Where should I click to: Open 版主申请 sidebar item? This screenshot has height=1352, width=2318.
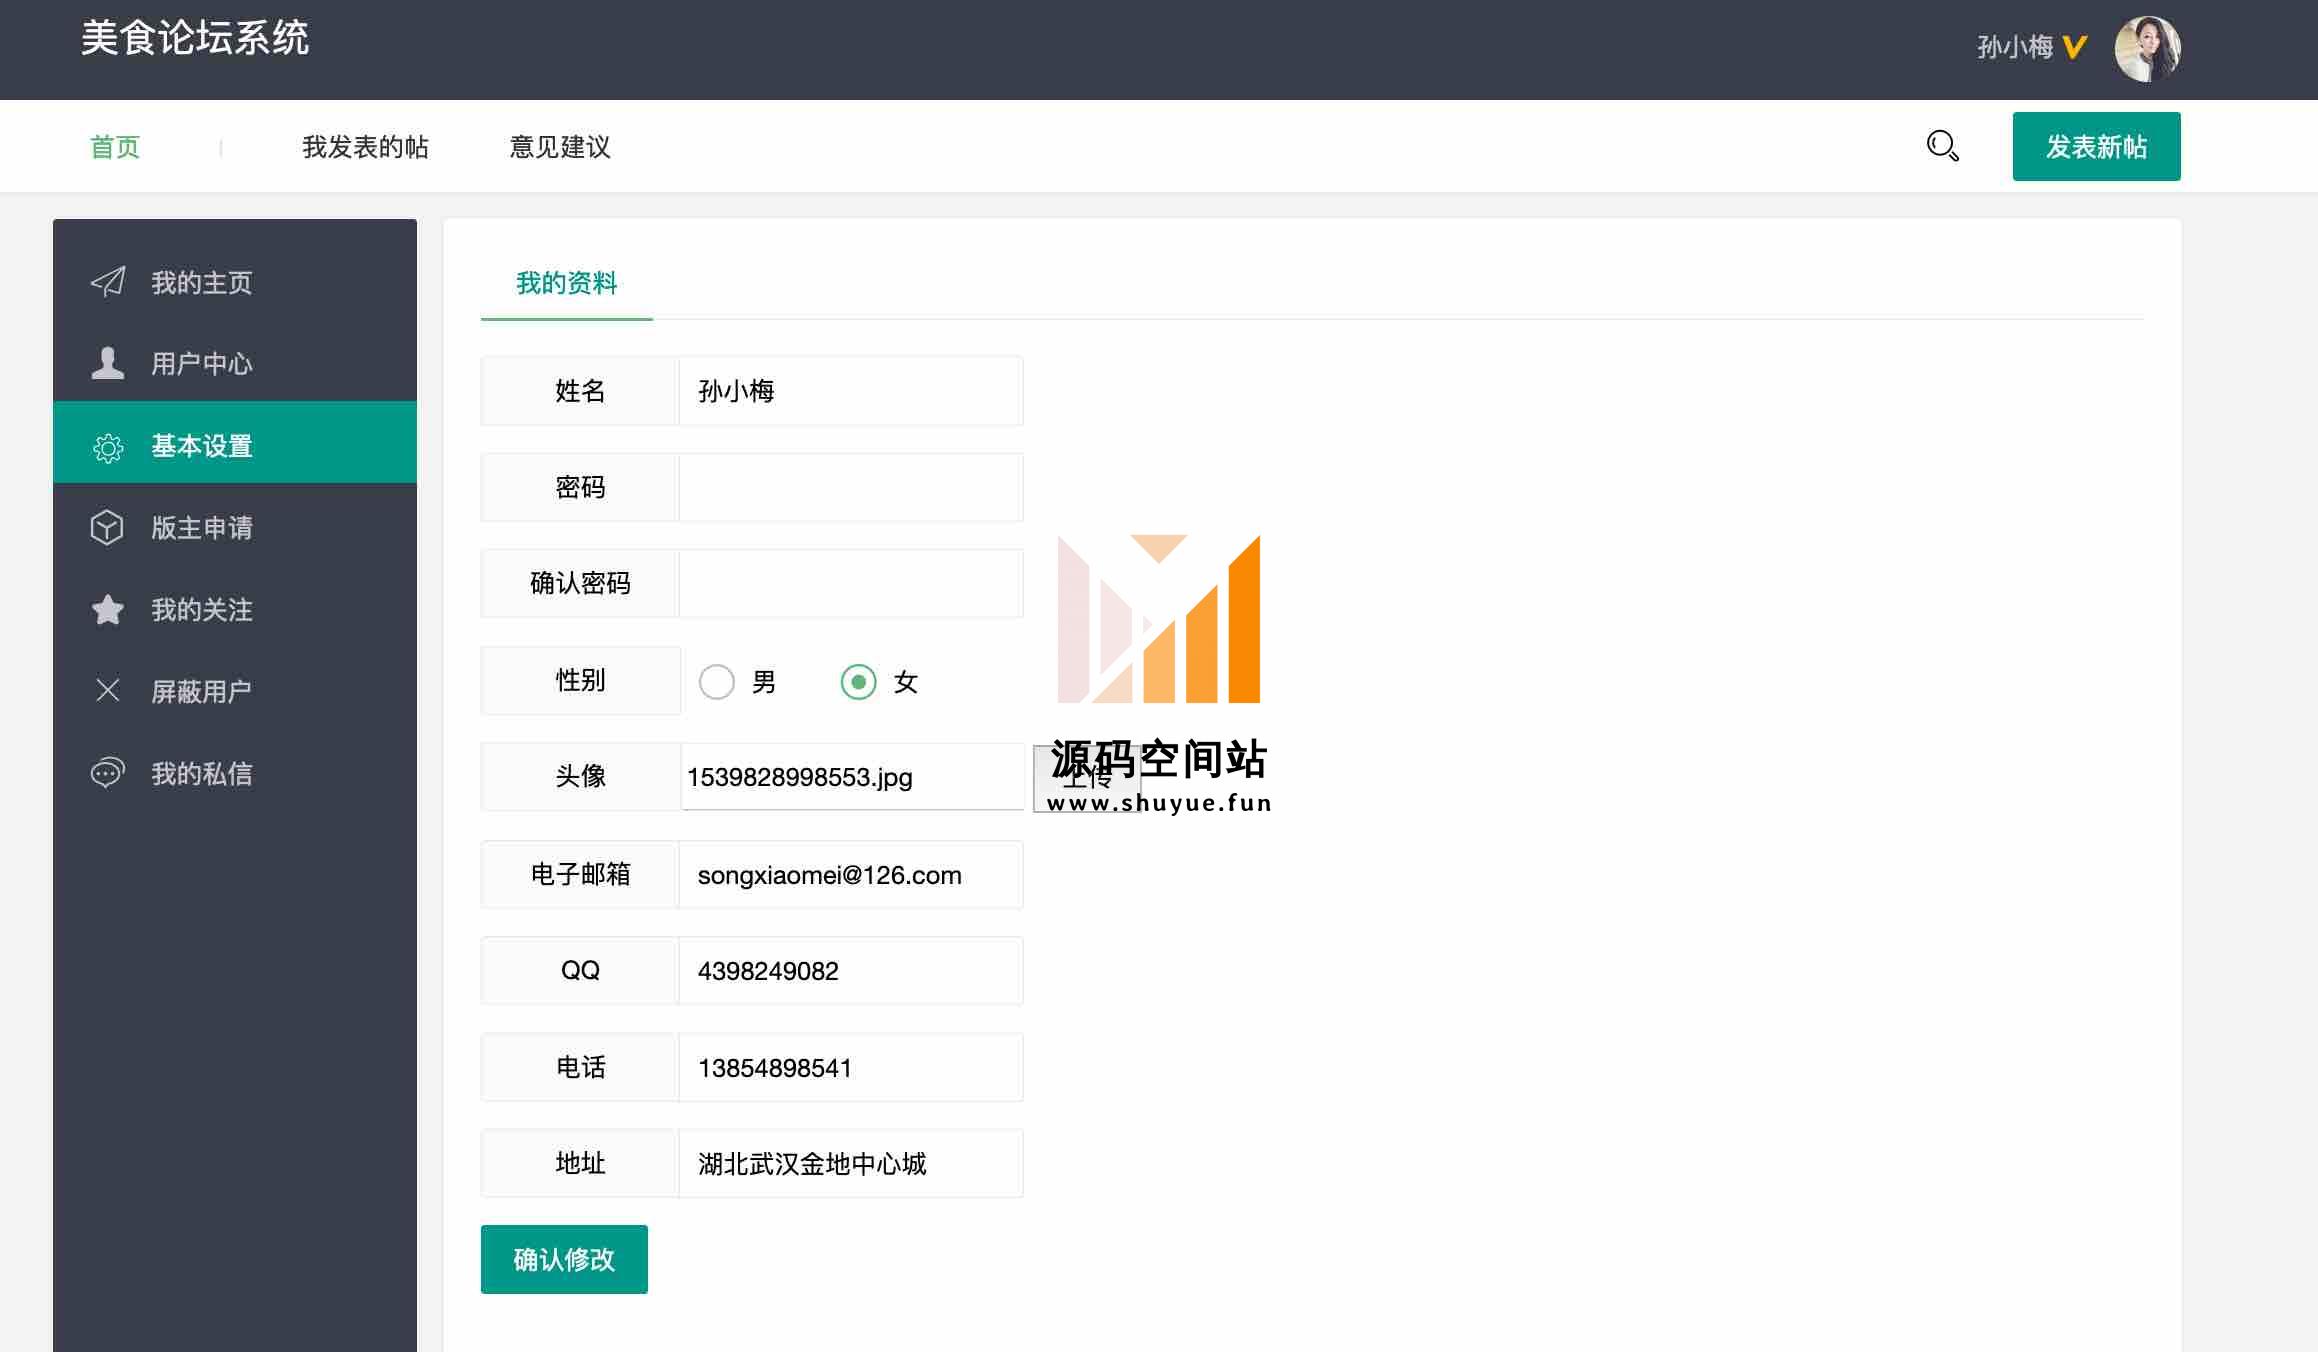(x=235, y=527)
